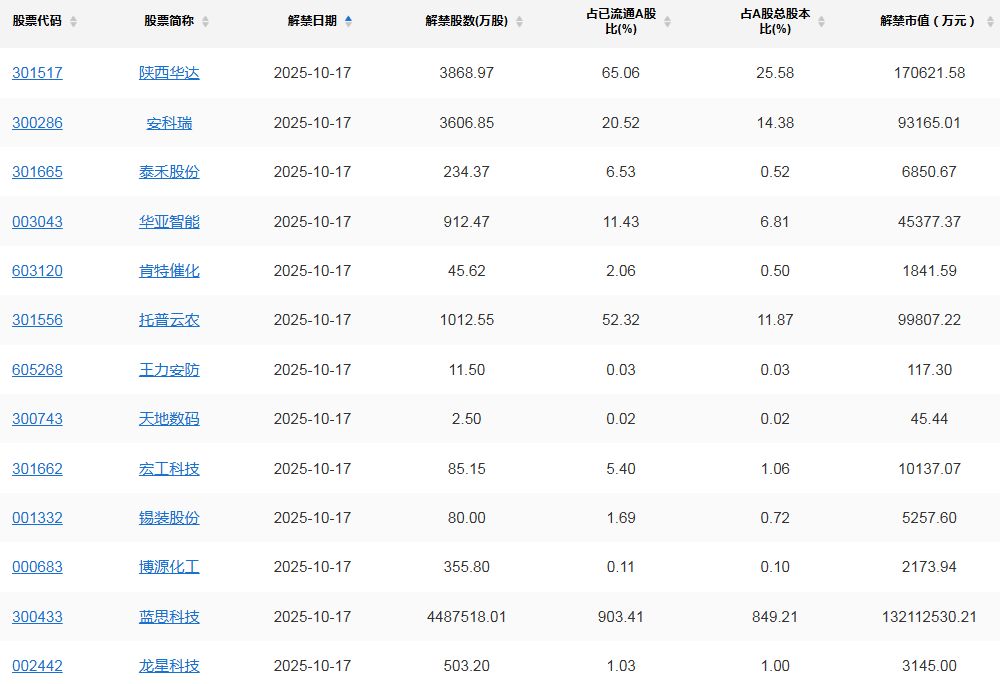1000x684 pixels.
Task: Click sort icon for 占A股总股本比(%) column
Action: tap(821, 21)
